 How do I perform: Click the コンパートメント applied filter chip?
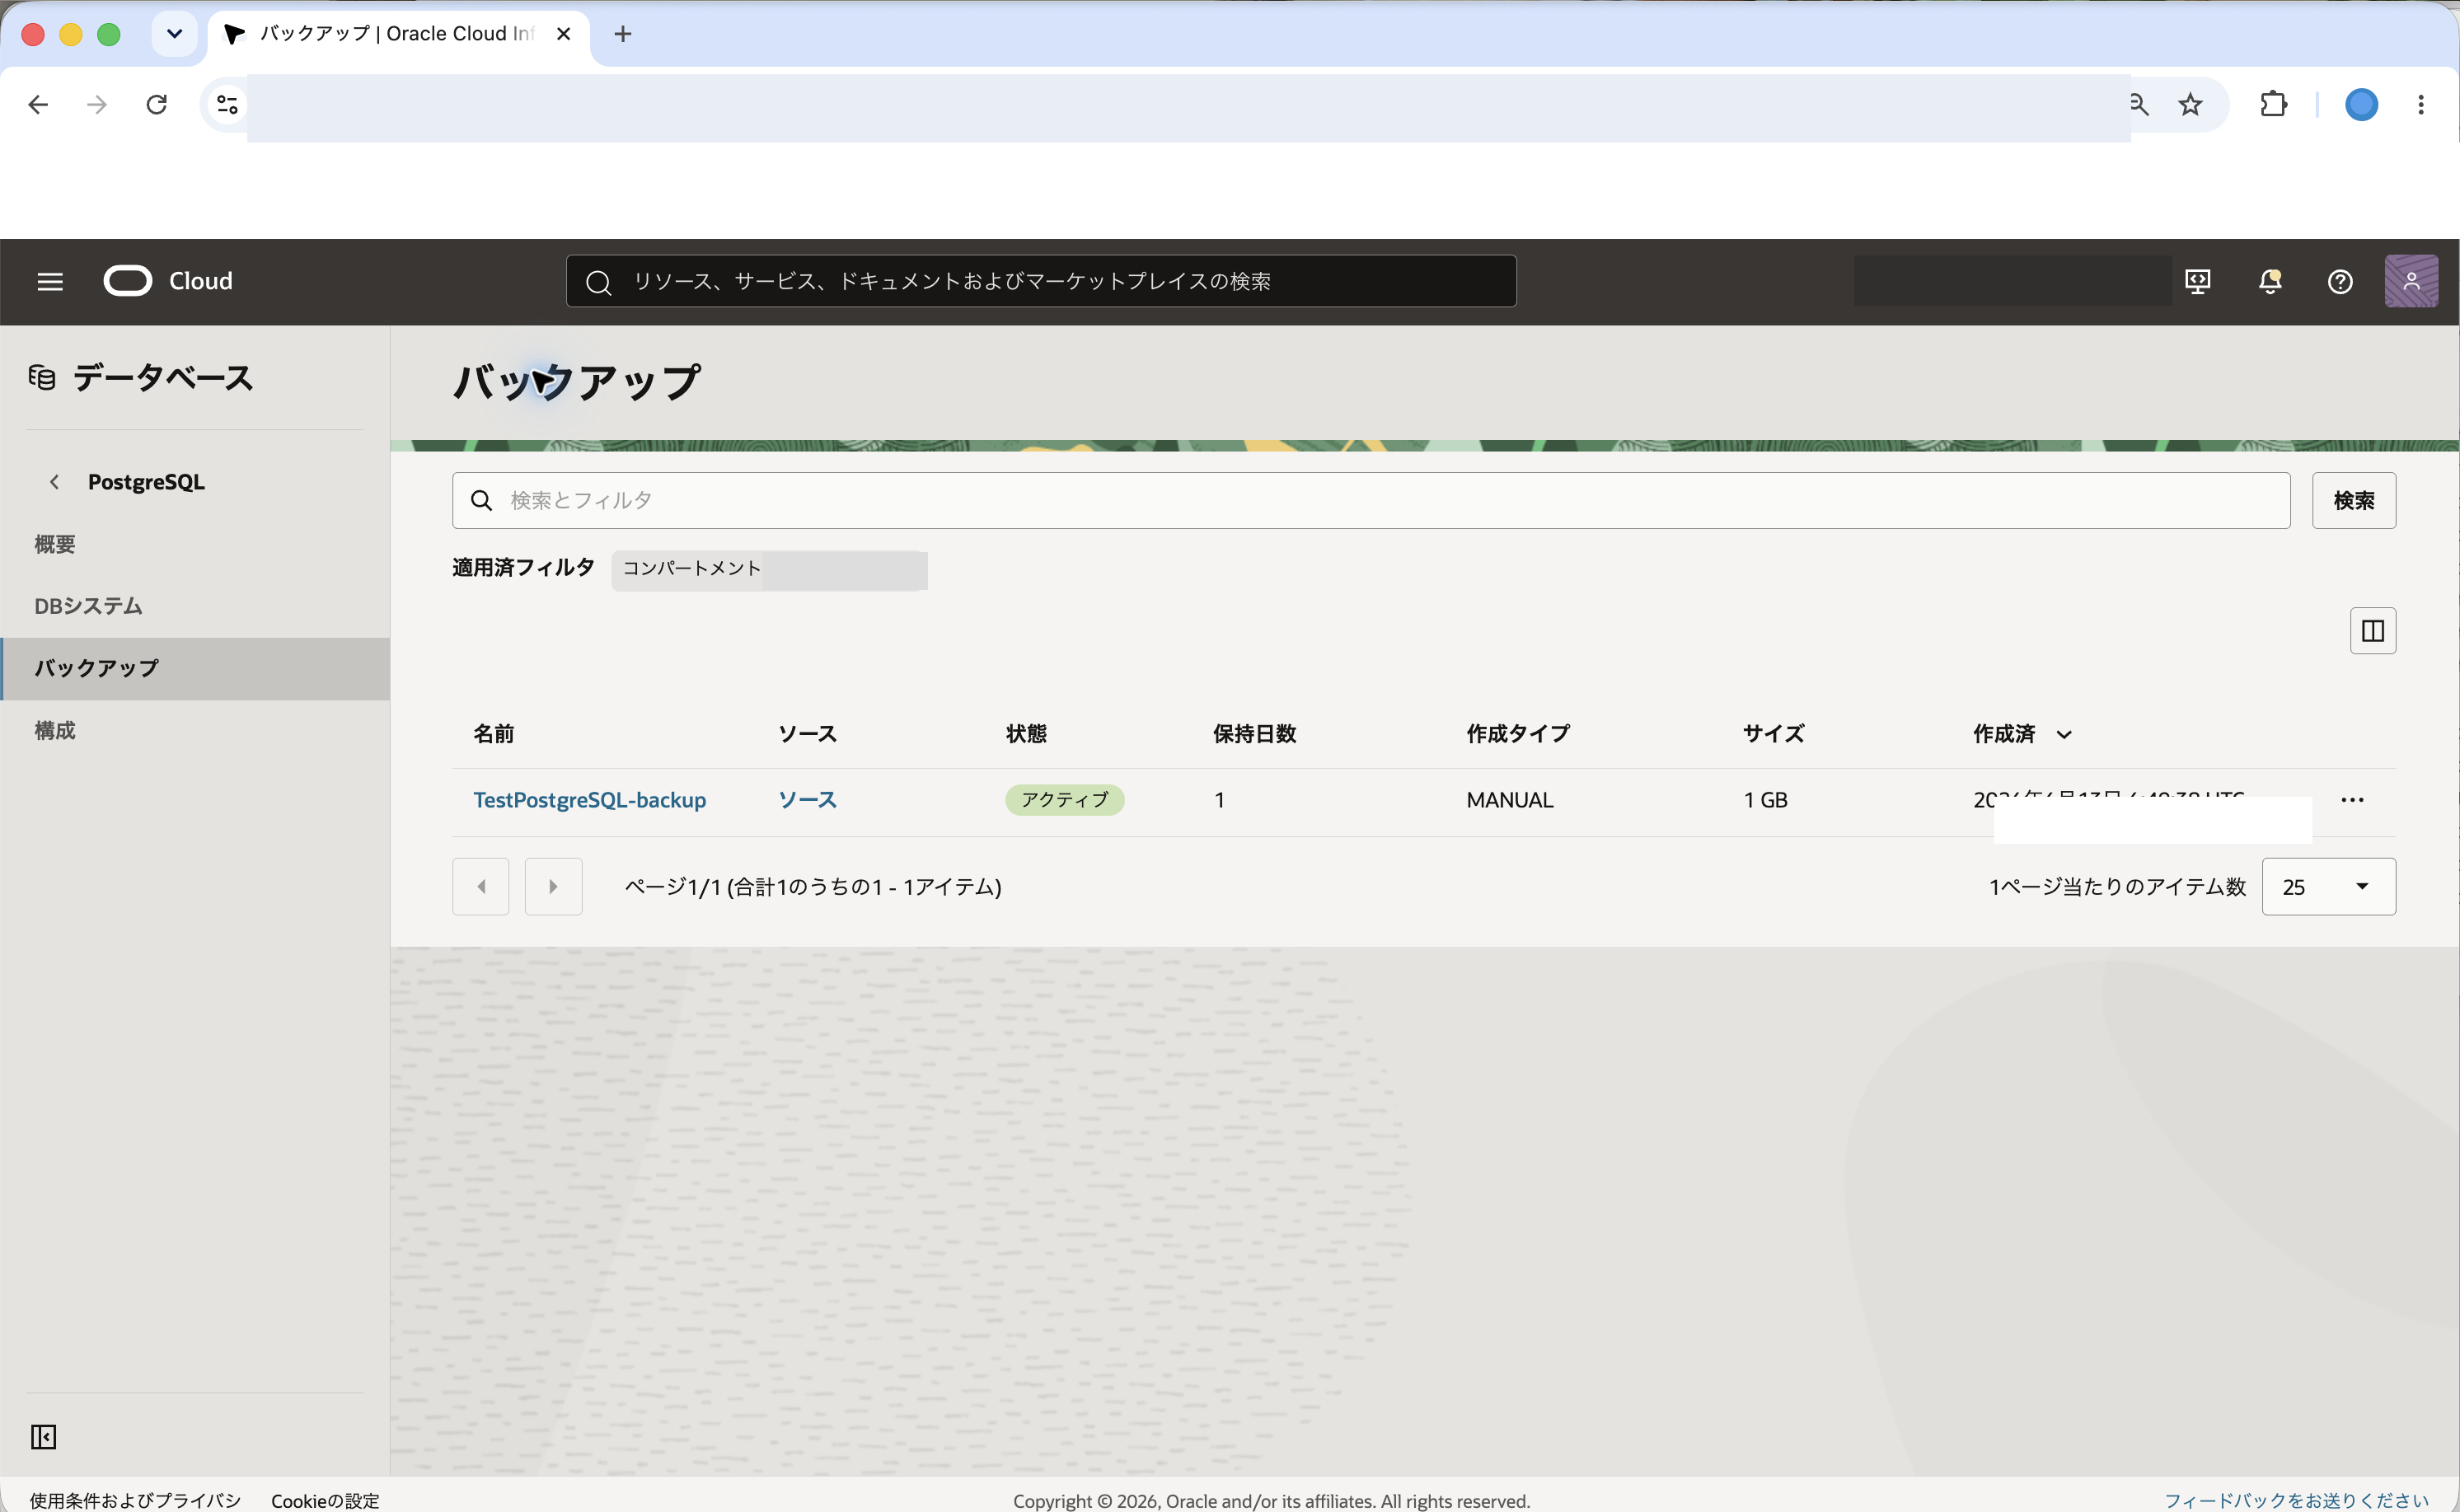[x=769, y=570]
